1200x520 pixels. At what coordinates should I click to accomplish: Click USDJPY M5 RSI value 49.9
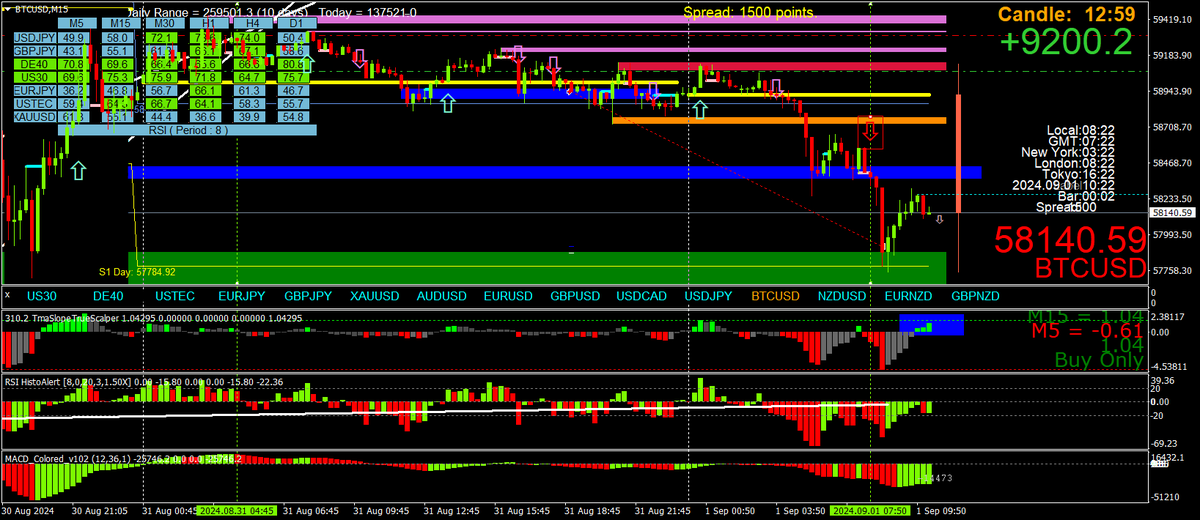(x=74, y=37)
